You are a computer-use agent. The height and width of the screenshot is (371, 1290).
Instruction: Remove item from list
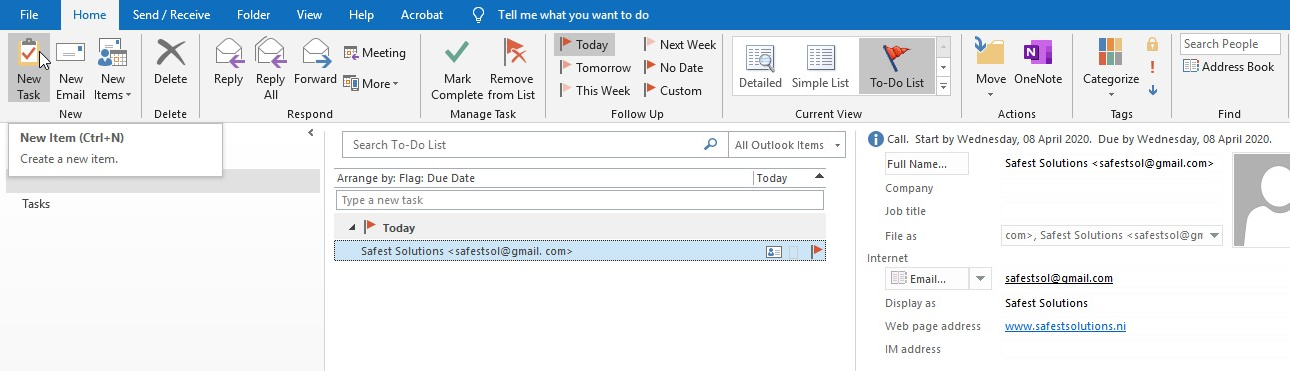click(x=511, y=68)
